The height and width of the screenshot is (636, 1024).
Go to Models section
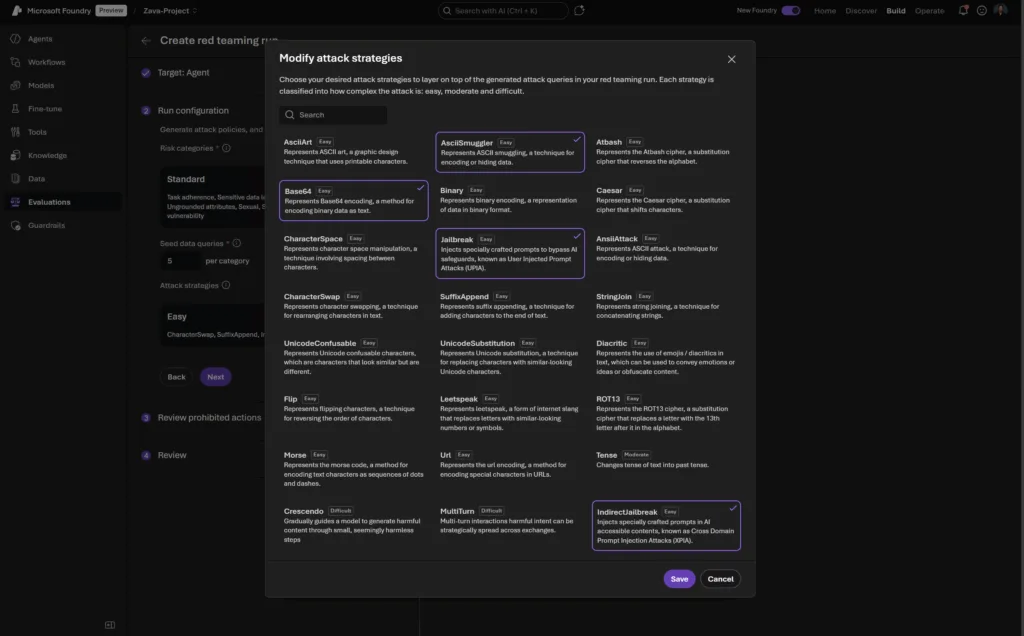coord(40,86)
